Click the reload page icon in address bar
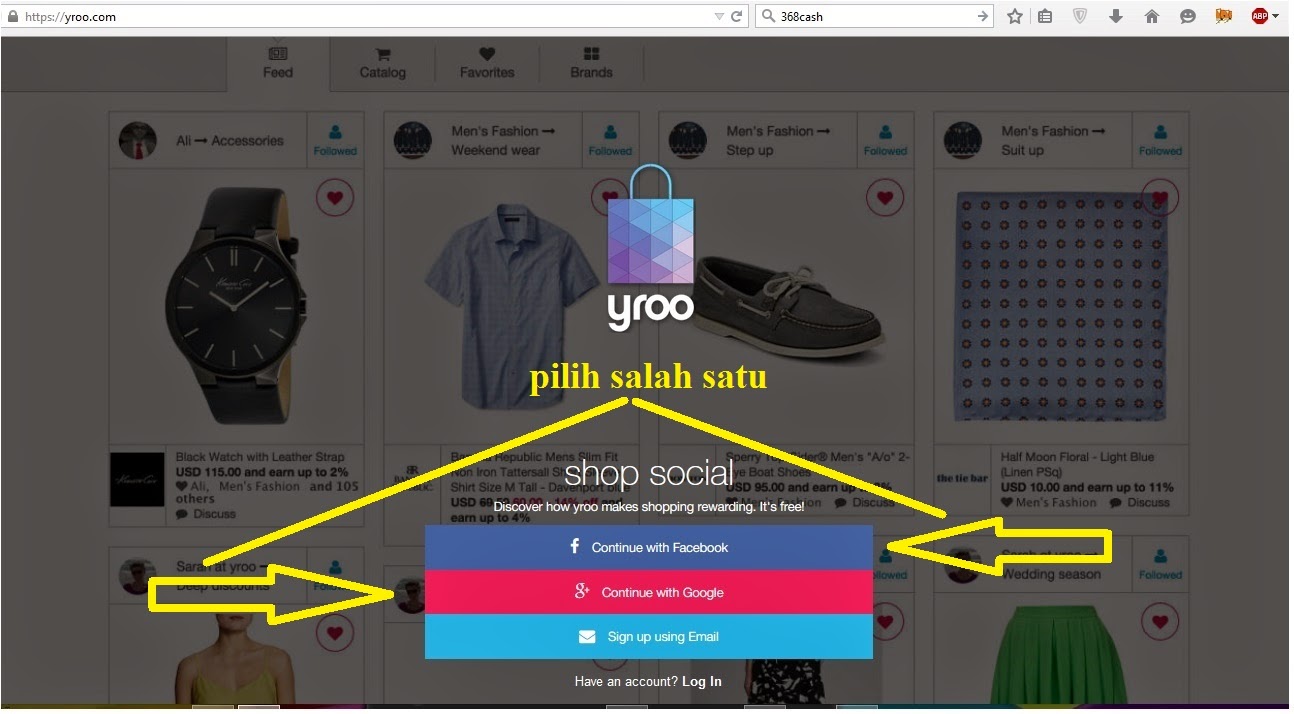This screenshot has height=714, width=1294. [737, 16]
